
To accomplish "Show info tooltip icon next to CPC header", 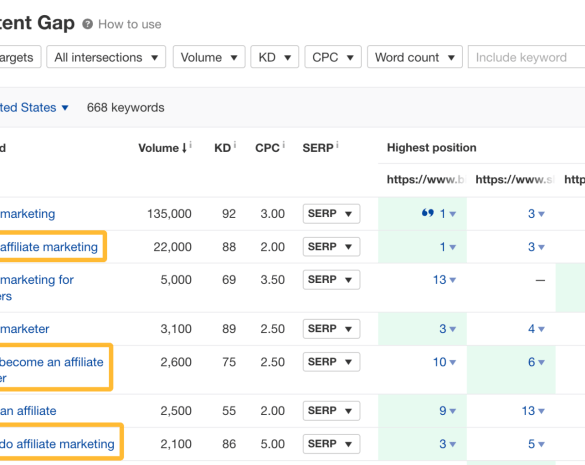I will click(284, 144).
